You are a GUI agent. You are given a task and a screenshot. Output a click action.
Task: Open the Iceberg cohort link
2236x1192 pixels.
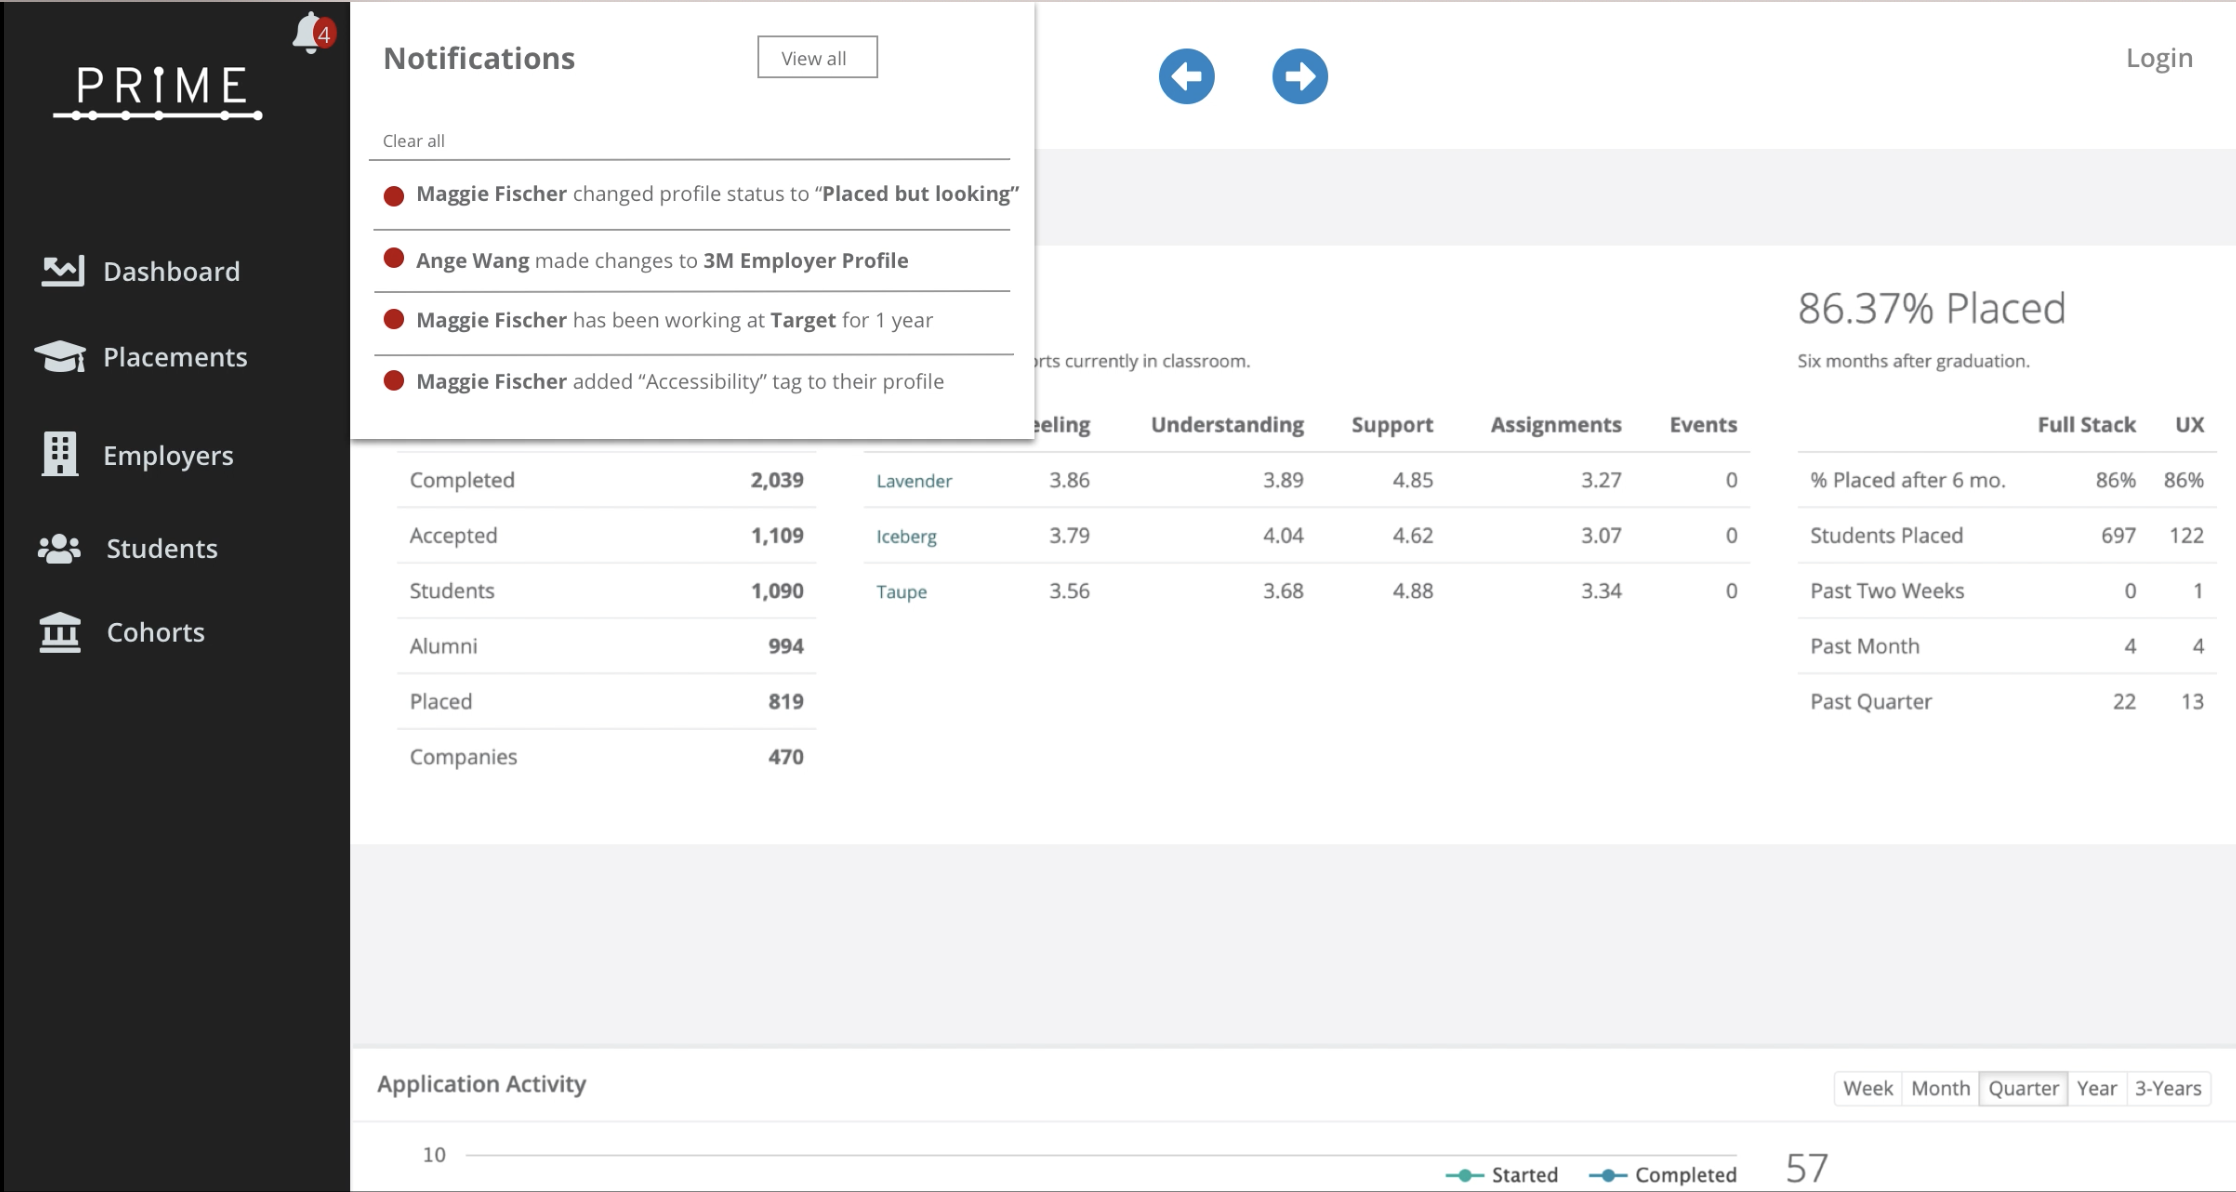tap(906, 536)
